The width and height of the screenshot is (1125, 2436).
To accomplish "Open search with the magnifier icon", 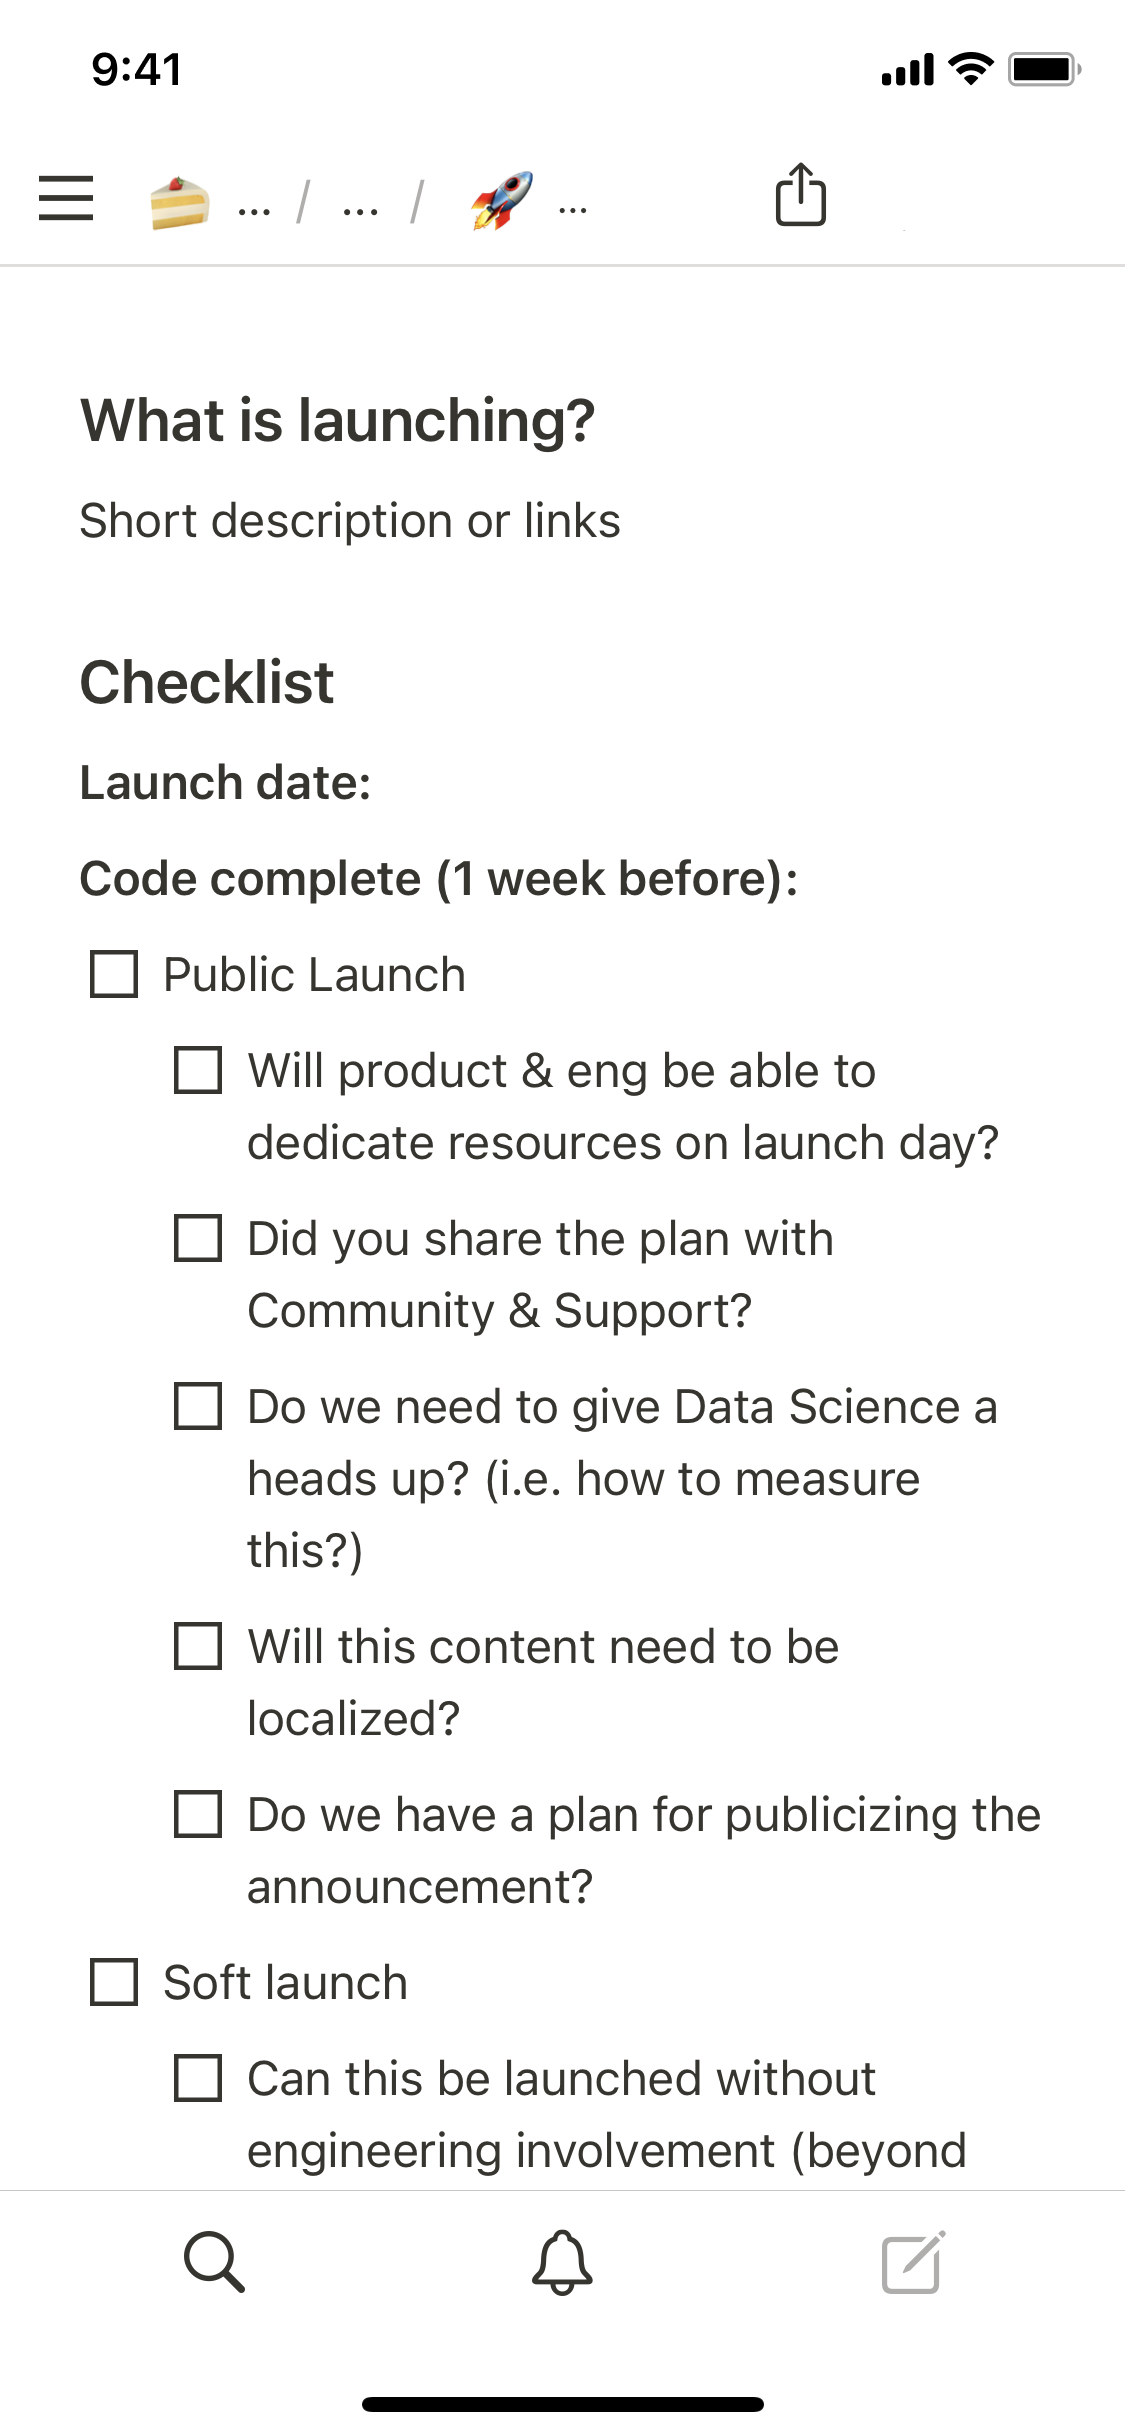I will [x=214, y=2261].
